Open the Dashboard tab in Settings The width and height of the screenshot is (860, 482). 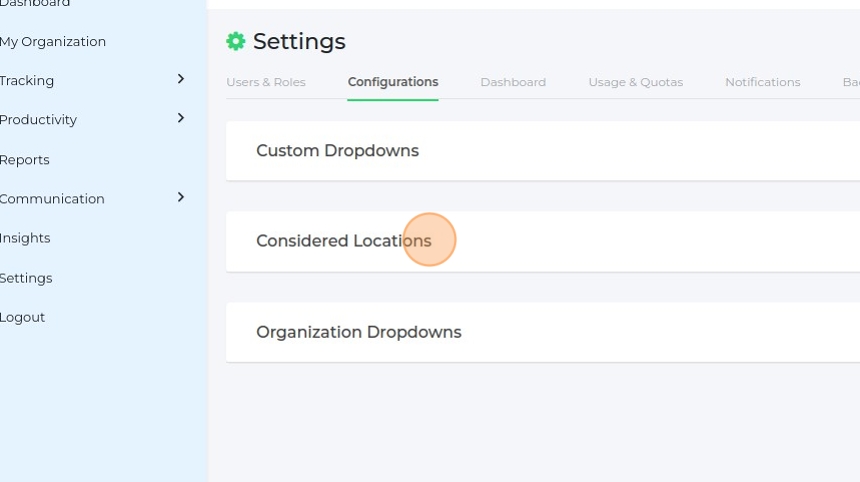[x=513, y=82]
